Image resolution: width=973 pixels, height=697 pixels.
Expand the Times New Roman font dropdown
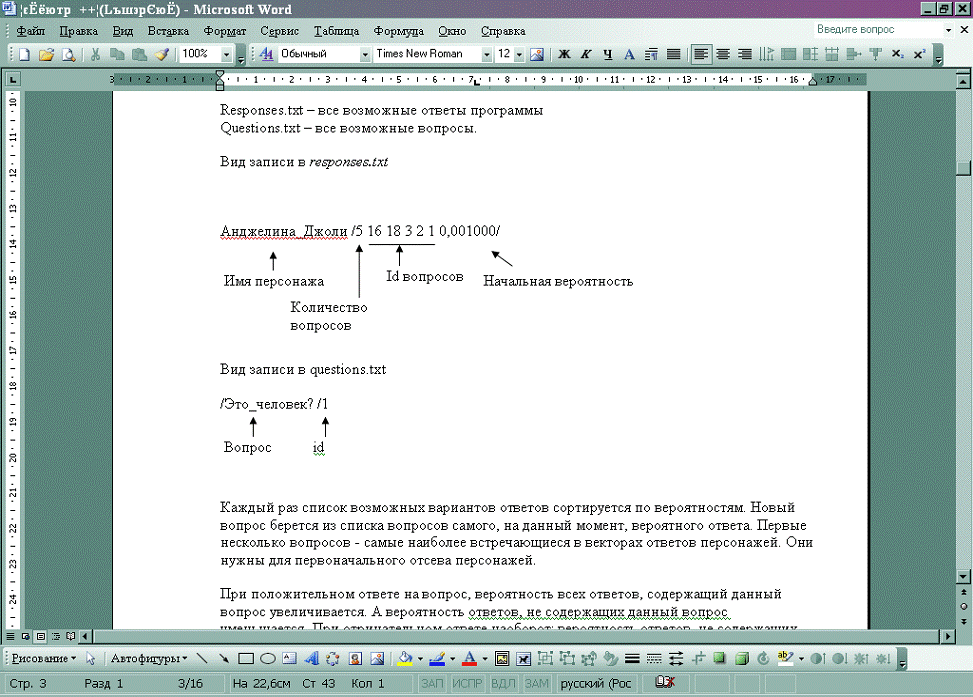tap(487, 54)
